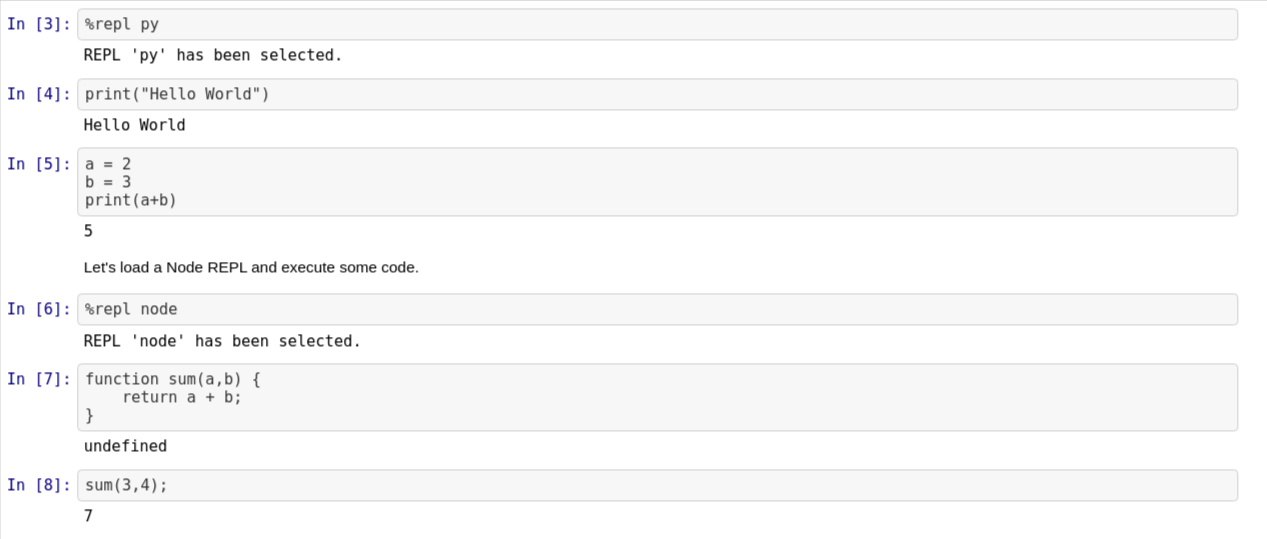
Task: Click the output value 5
Action: click(88, 231)
